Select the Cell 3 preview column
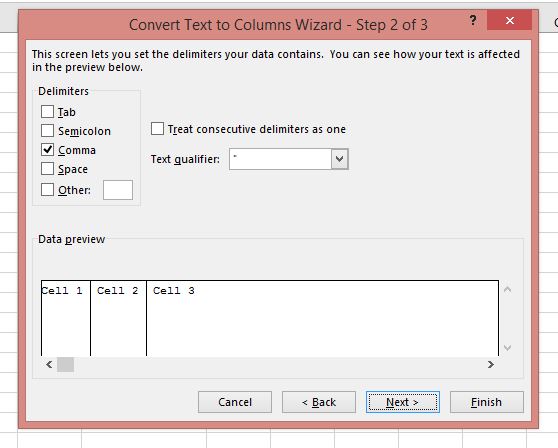The width and height of the screenshot is (558, 448). (x=322, y=318)
